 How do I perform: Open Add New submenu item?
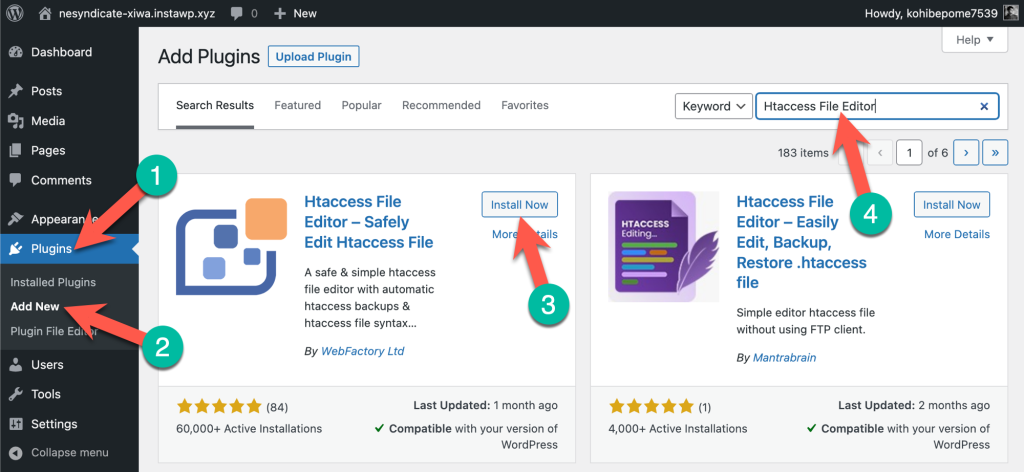coord(35,307)
